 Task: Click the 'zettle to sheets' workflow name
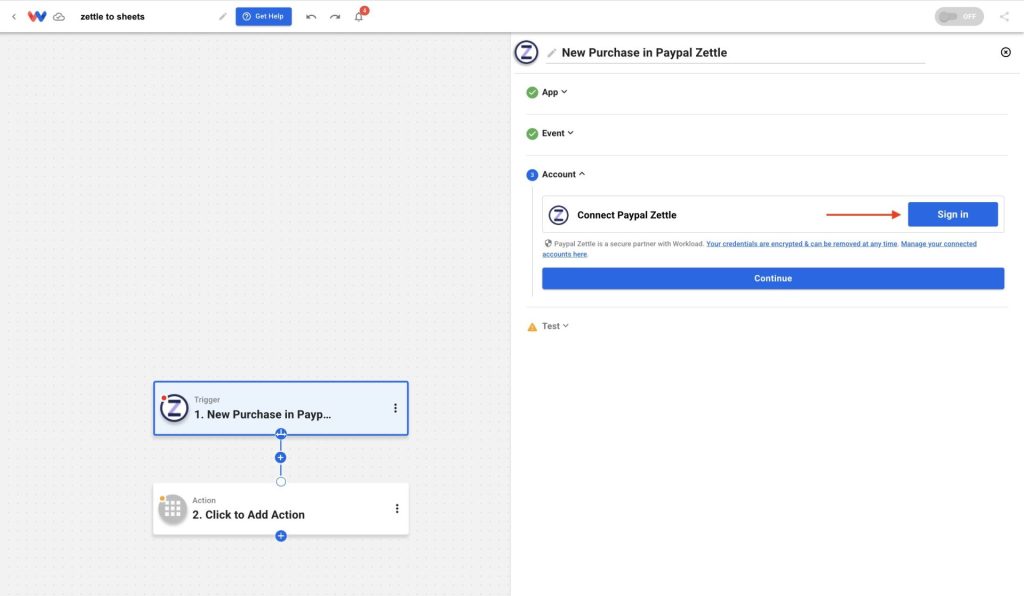click(112, 16)
